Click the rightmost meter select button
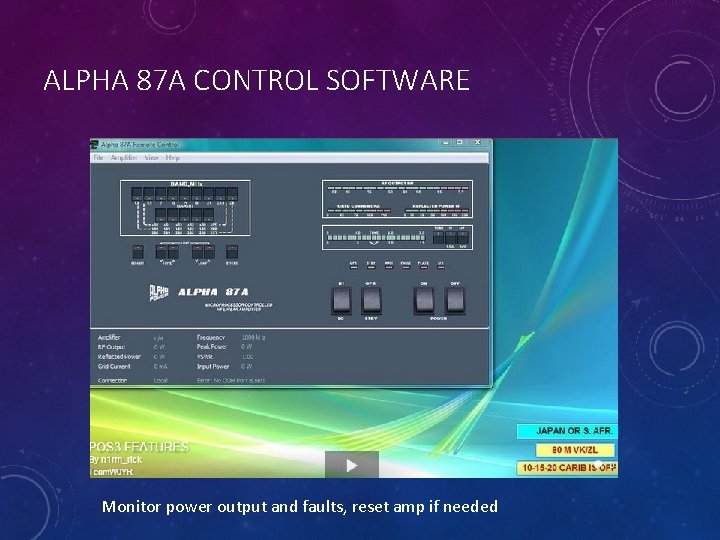The image size is (720, 540). tap(463, 237)
